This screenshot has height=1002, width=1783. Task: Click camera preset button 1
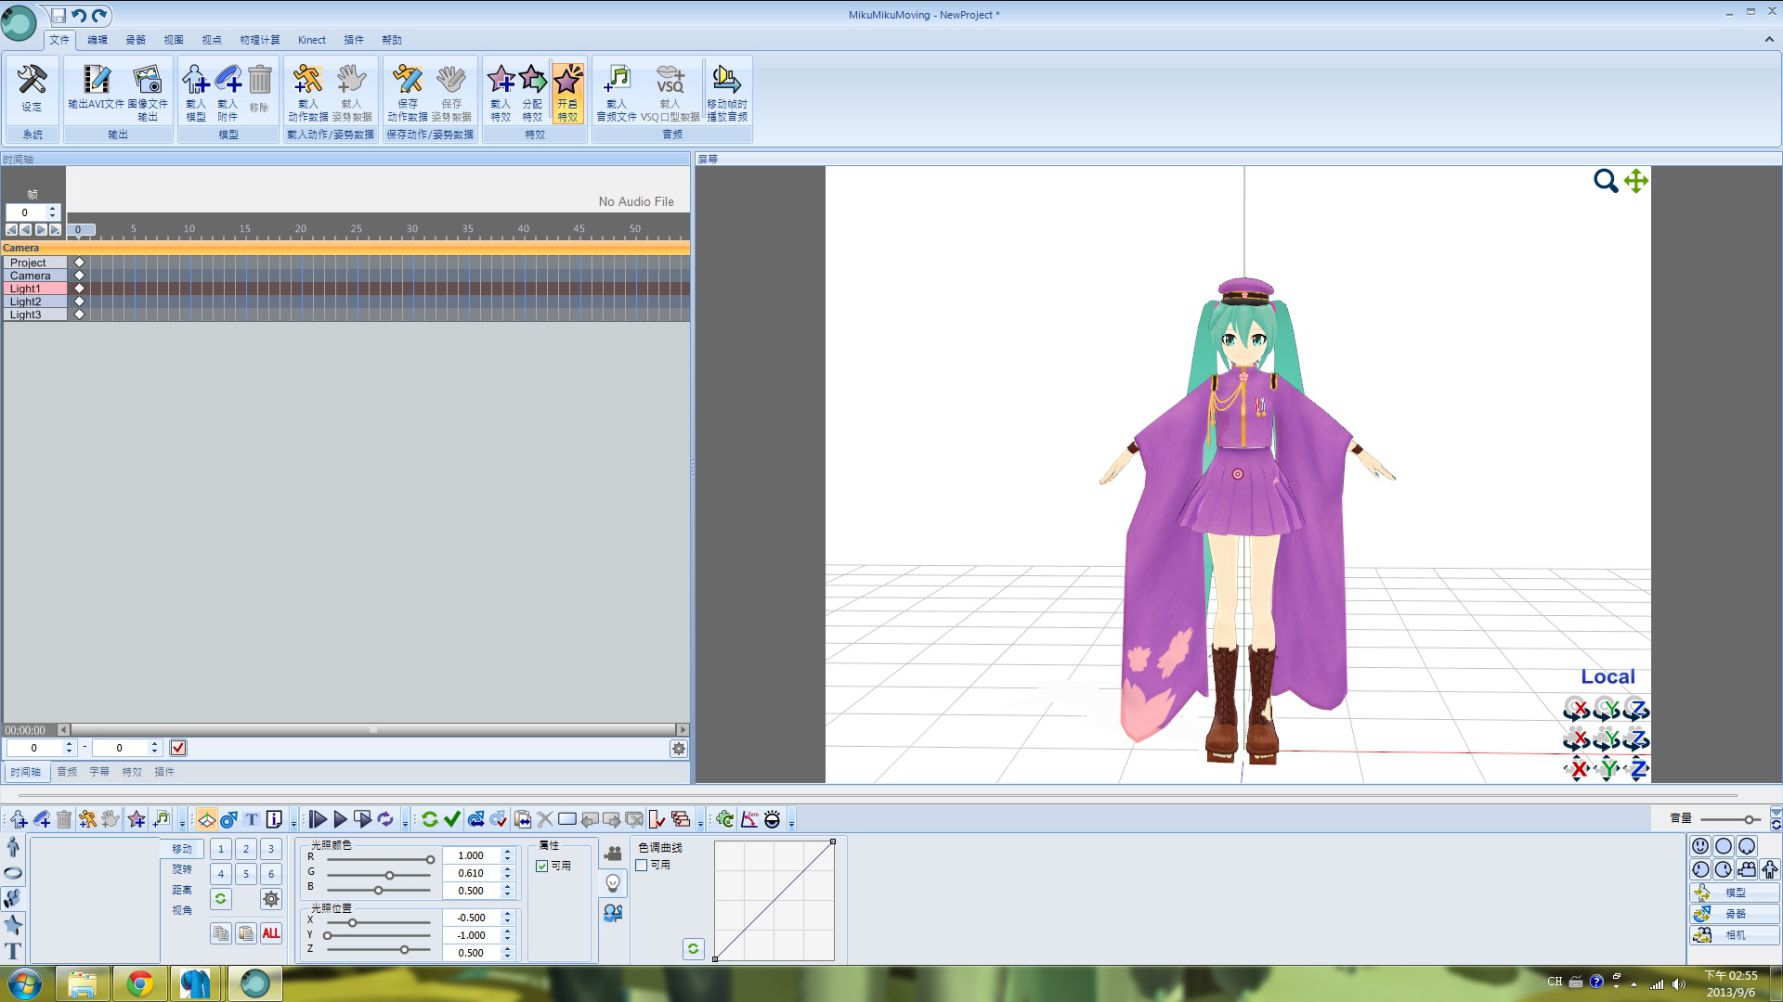[221, 849]
